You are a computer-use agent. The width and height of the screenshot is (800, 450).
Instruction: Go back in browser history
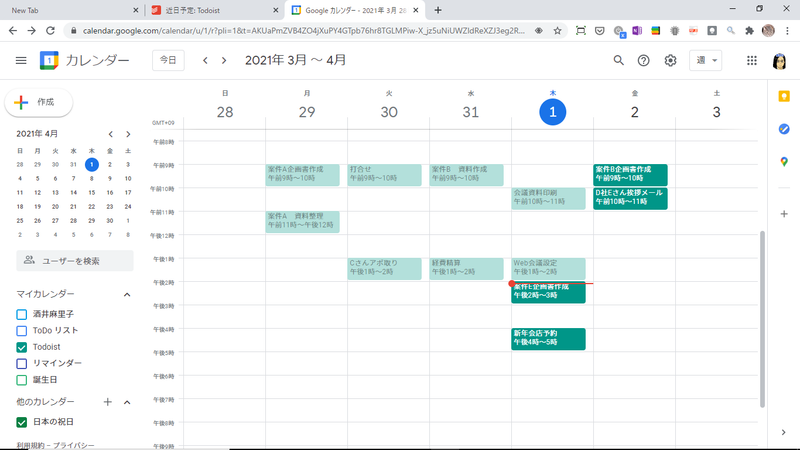pyautogui.click(x=13, y=31)
